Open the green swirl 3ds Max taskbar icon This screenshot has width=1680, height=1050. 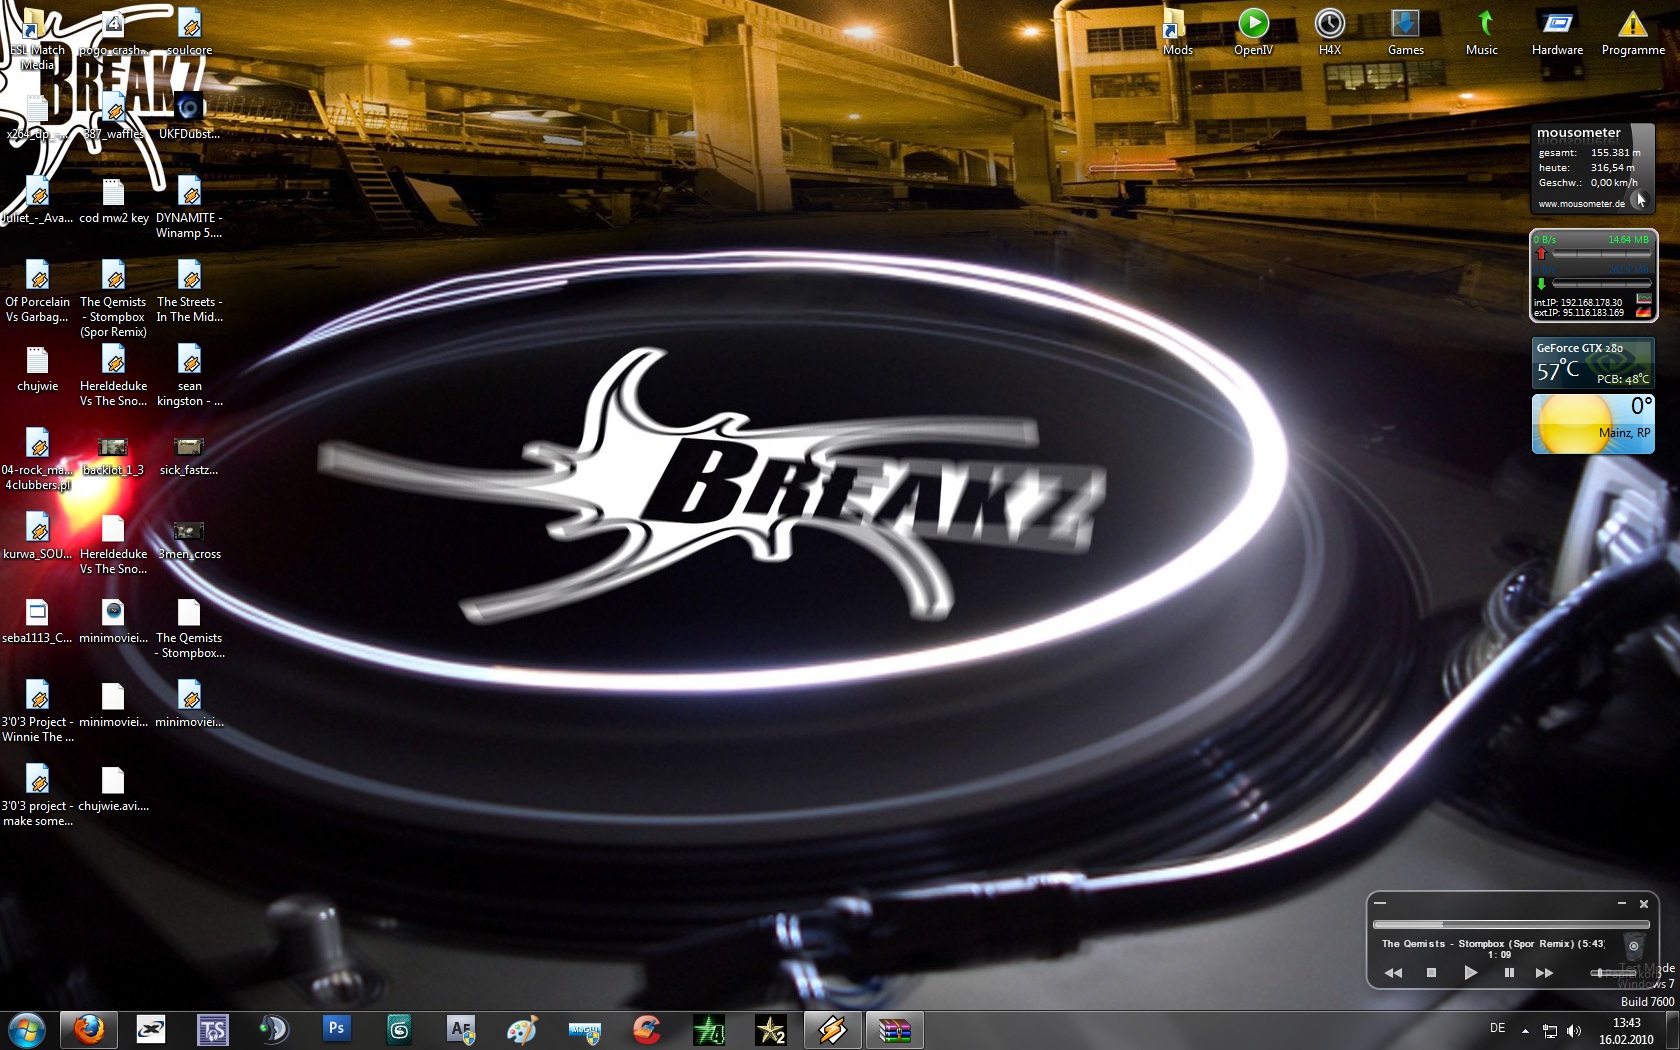point(399,1029)
